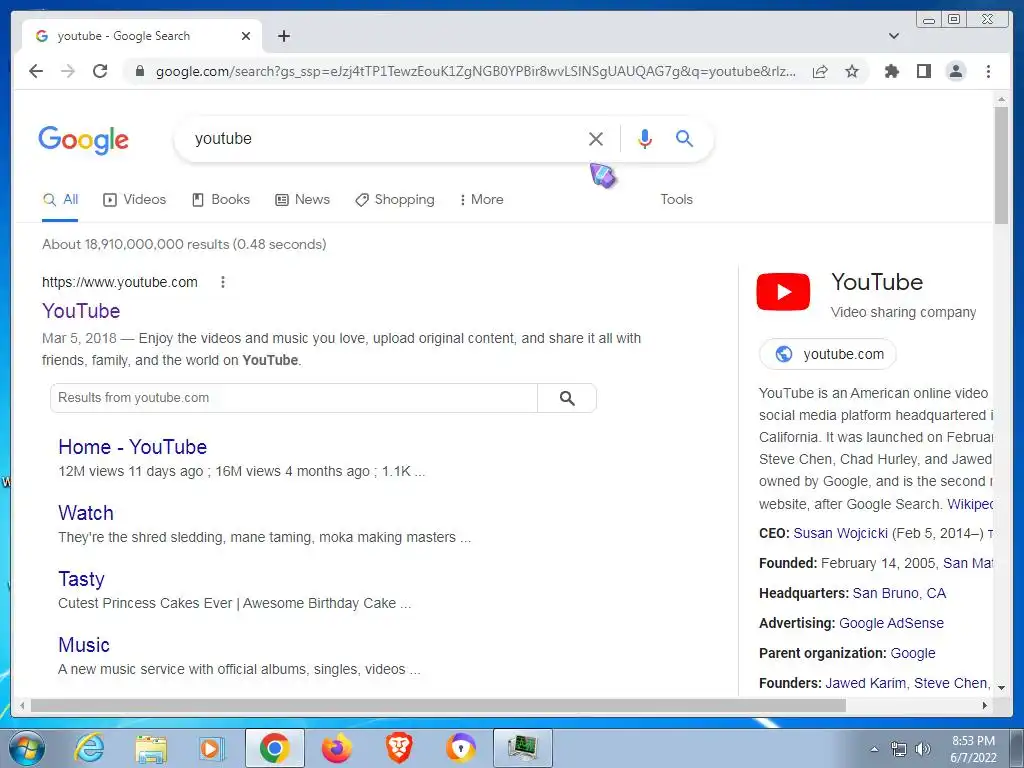Click the Results from youtube.com field
1024x768 pixels.
tap(294, 398)
